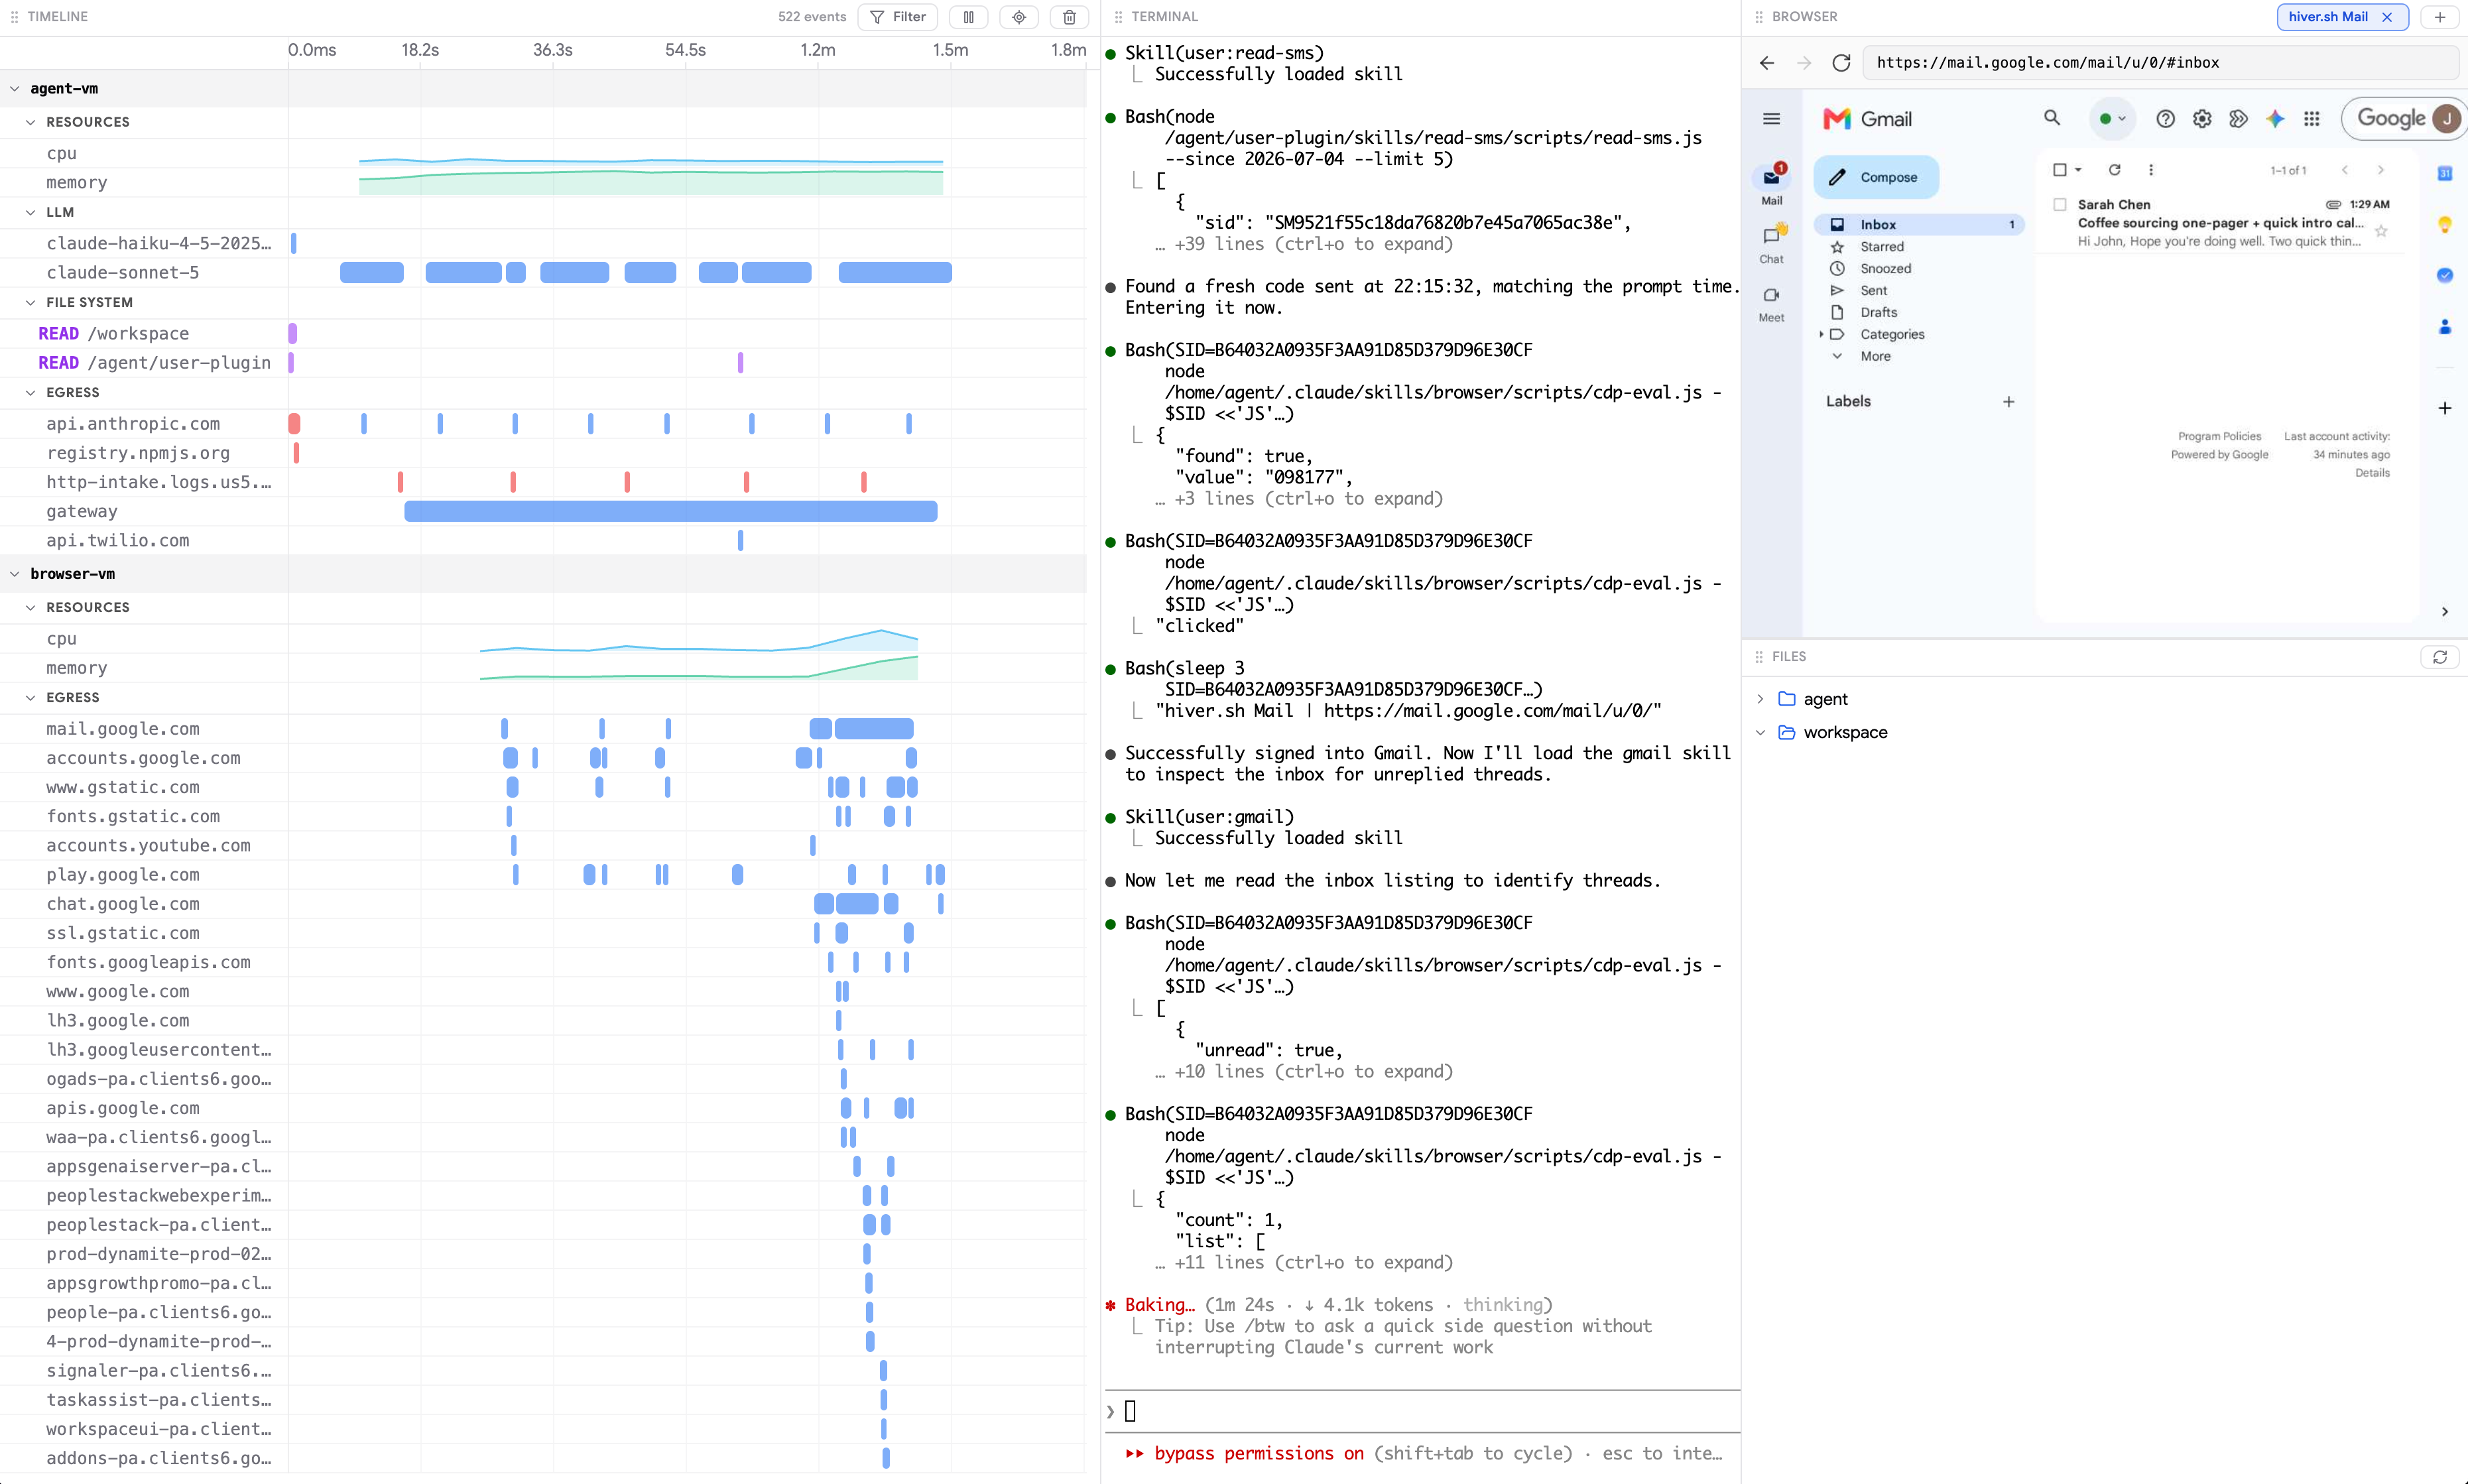Expand the Gmail Categories label
Image resolution: width=2468 pixels, height=1484 pixels.
tap(1821, 334)
